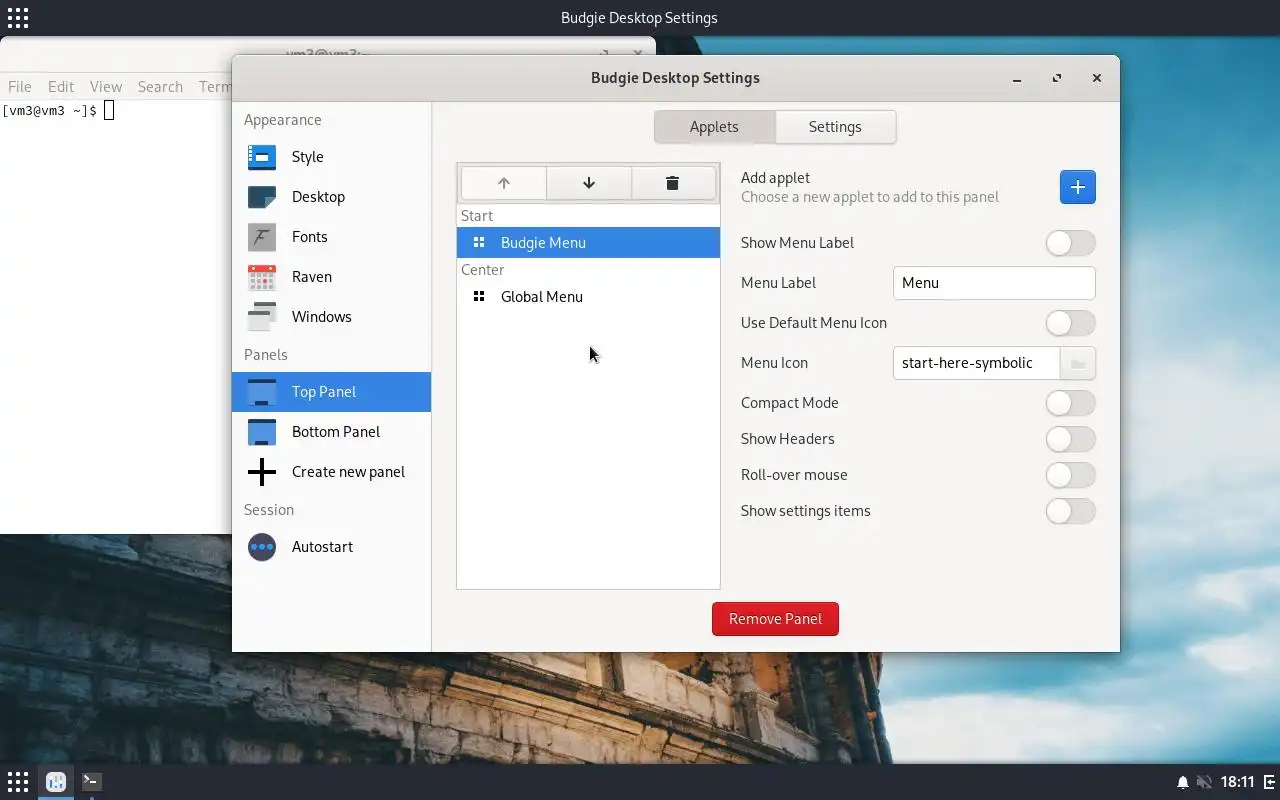Open Desktop settings in sidebar
The width and height of the screenshot is (1280, 800).
[x=331, y=197]
